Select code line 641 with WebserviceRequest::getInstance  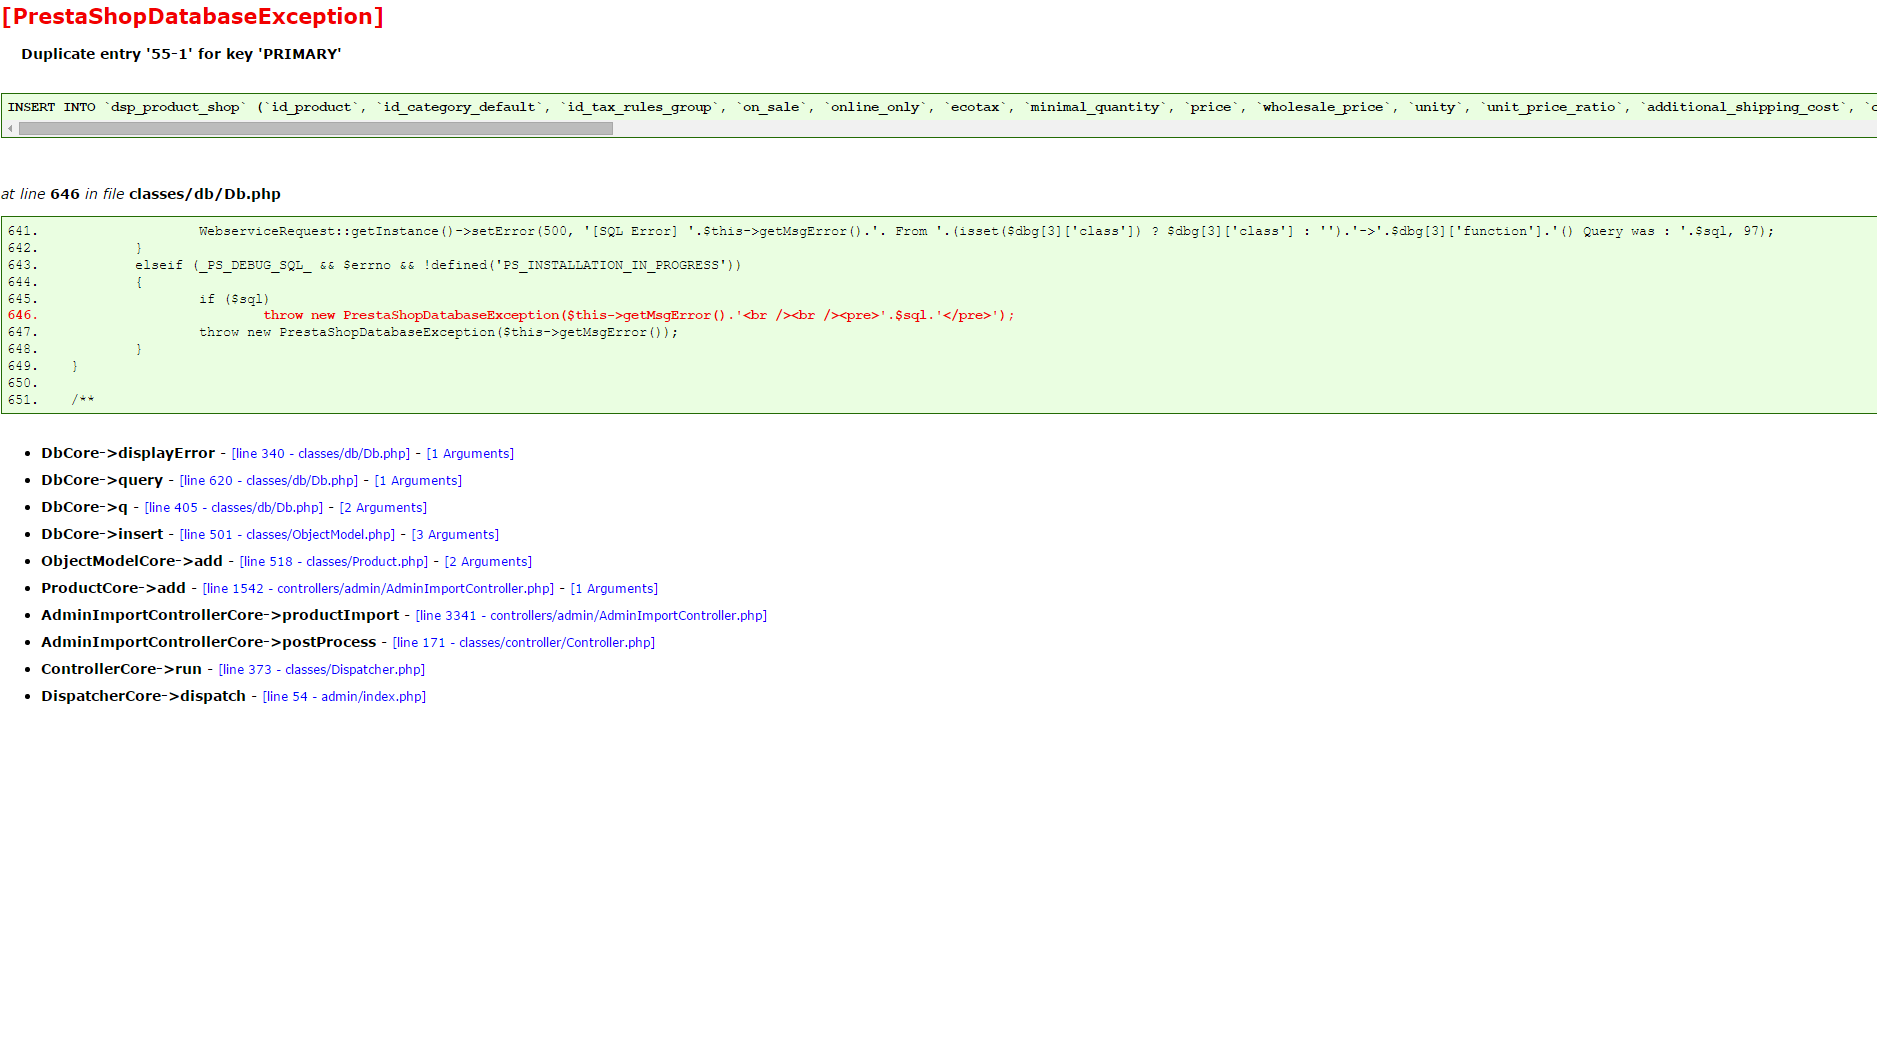click(891, 231)
